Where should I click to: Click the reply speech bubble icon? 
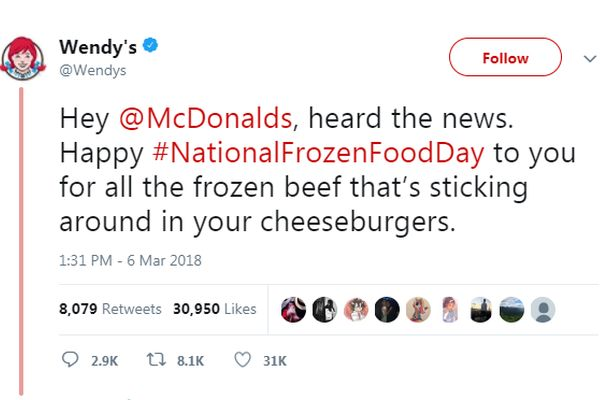point(70,360)
